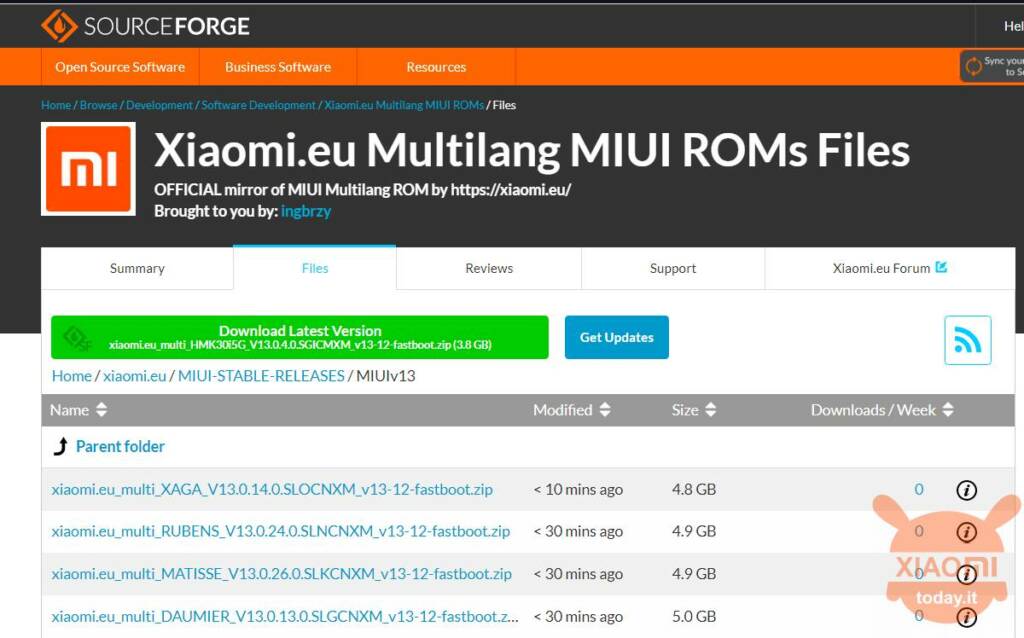Switch to the Files tab
Screen dimensions: 1024x638
tap(315, 268)
